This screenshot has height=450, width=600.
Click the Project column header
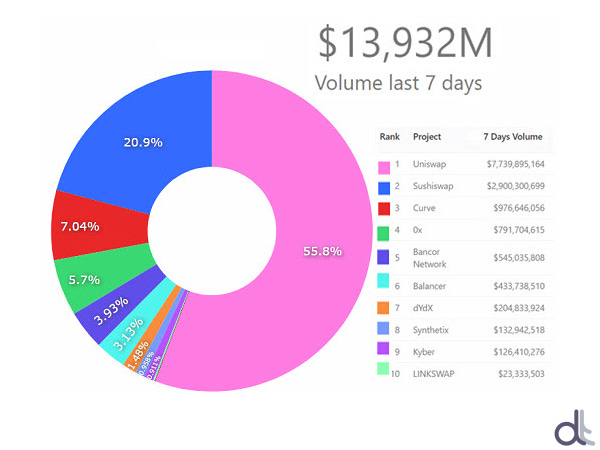point(427,137)
